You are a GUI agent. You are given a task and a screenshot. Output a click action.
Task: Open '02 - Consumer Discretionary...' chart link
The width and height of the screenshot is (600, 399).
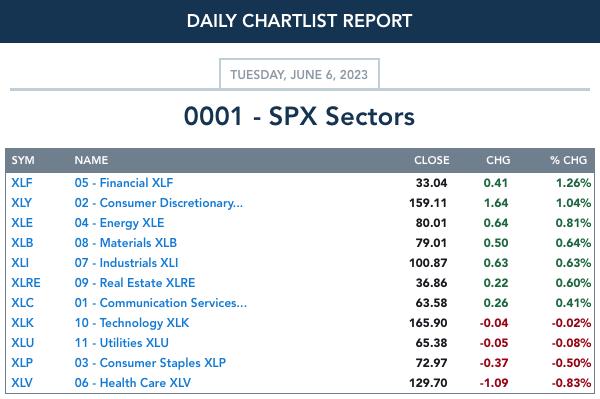click(159, 203)
